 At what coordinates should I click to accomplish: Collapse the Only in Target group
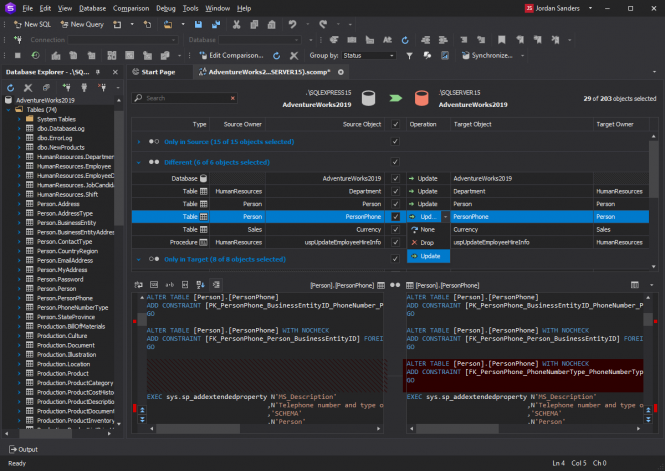(x=139, y=259)
